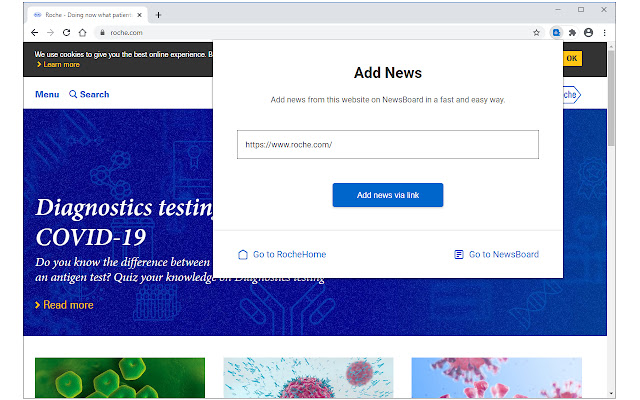Click the Add News popup heading
Screen dimensions: 640x400
tap(388, 73)
